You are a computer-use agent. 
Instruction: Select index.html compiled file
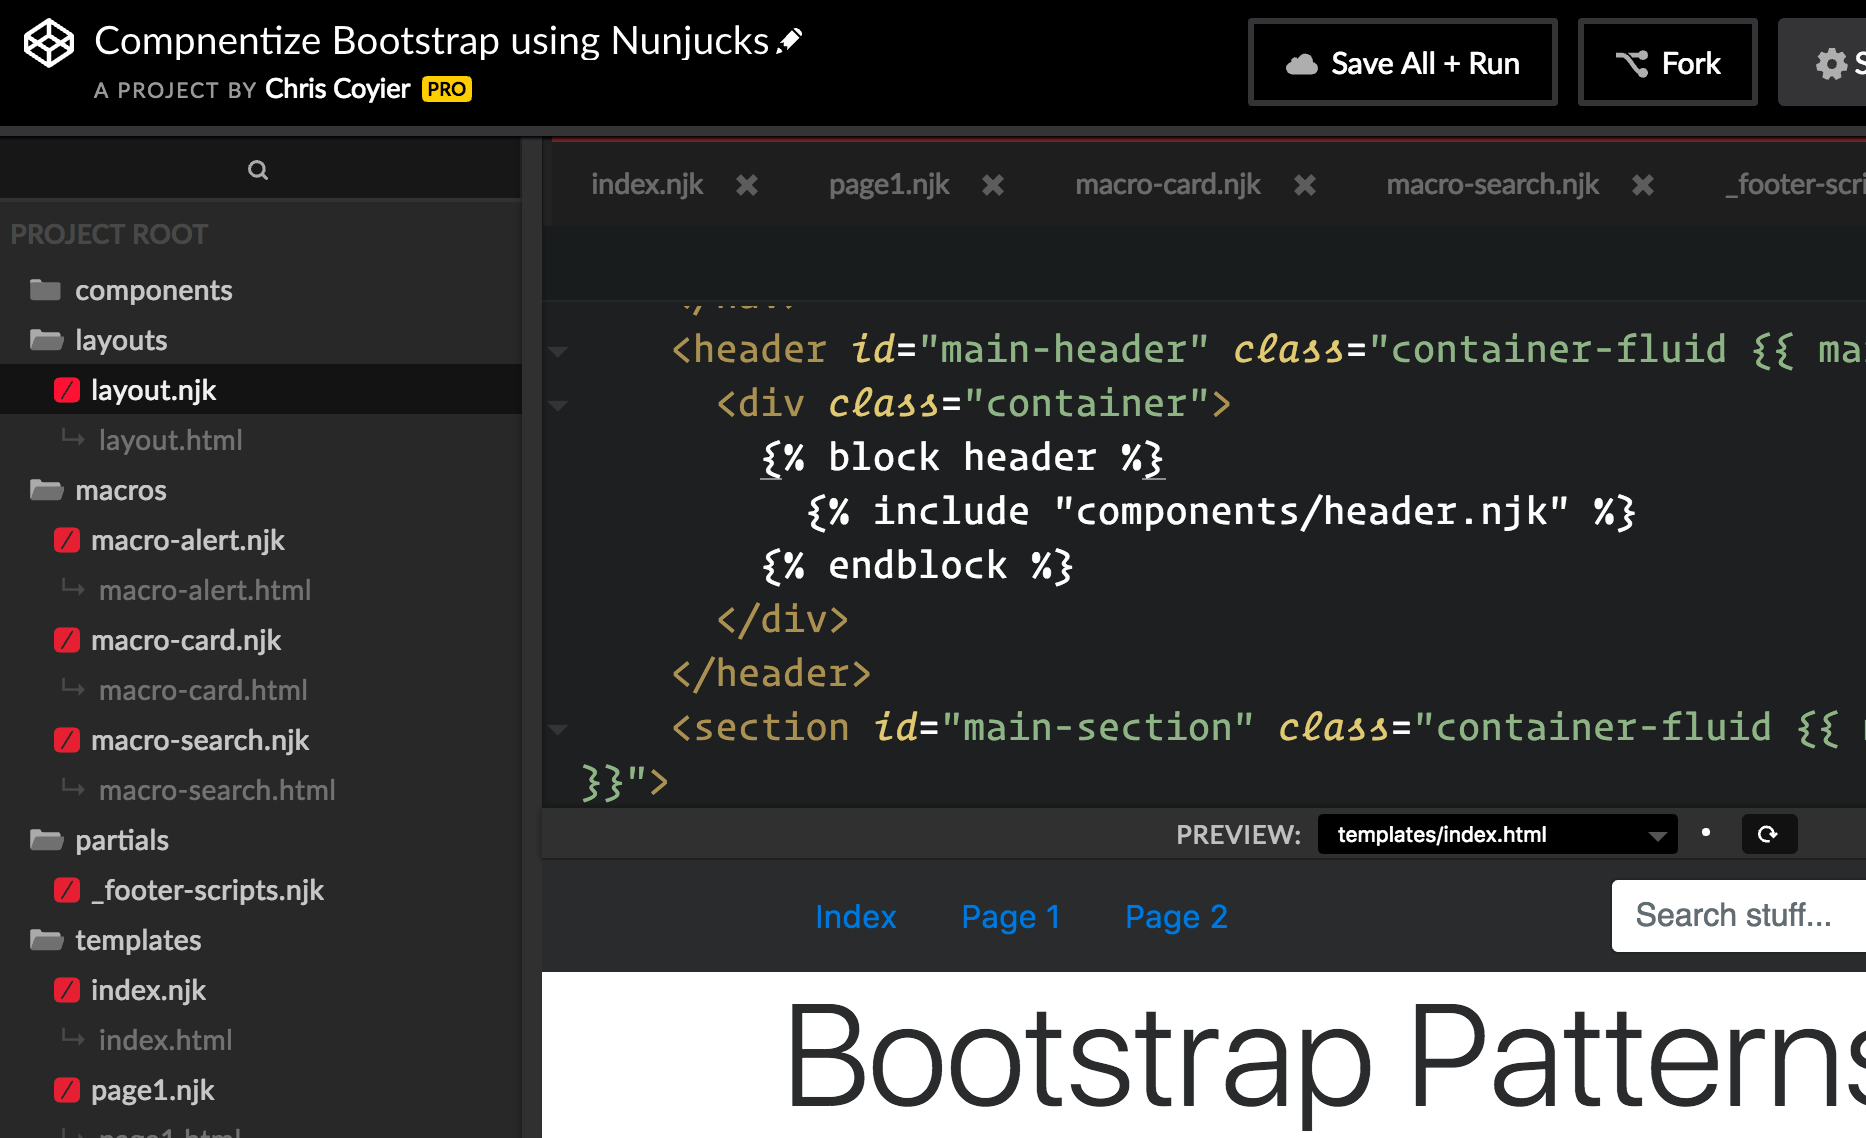coord(165,1040)
